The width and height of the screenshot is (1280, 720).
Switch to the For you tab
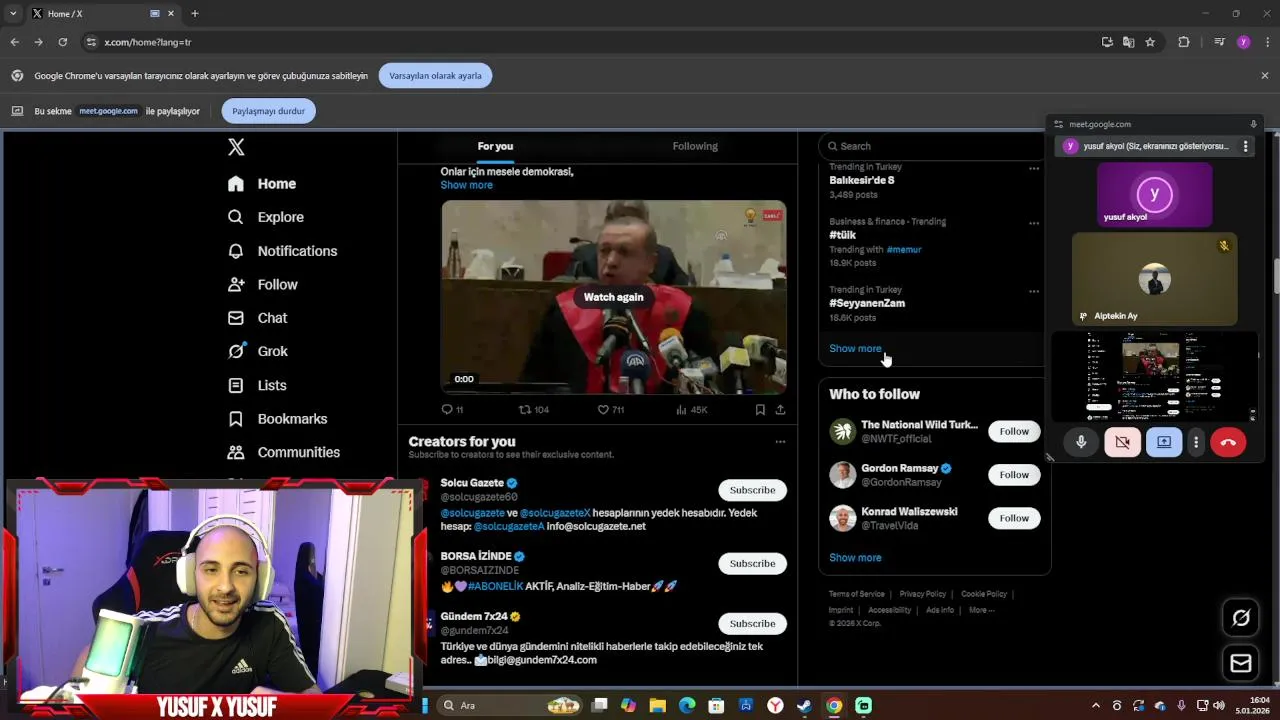click(x=495, y=146)
